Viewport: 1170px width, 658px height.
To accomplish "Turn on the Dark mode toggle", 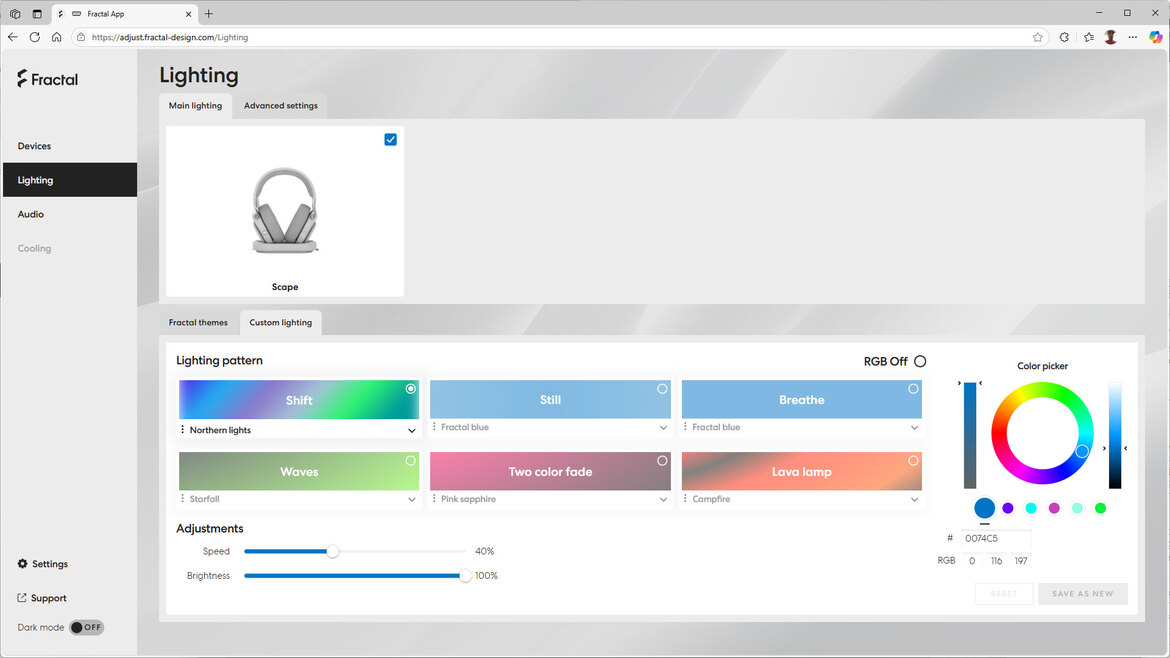I will pos(87,627).
